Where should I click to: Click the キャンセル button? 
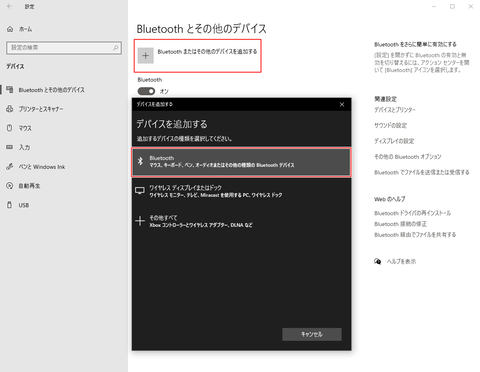312,334
